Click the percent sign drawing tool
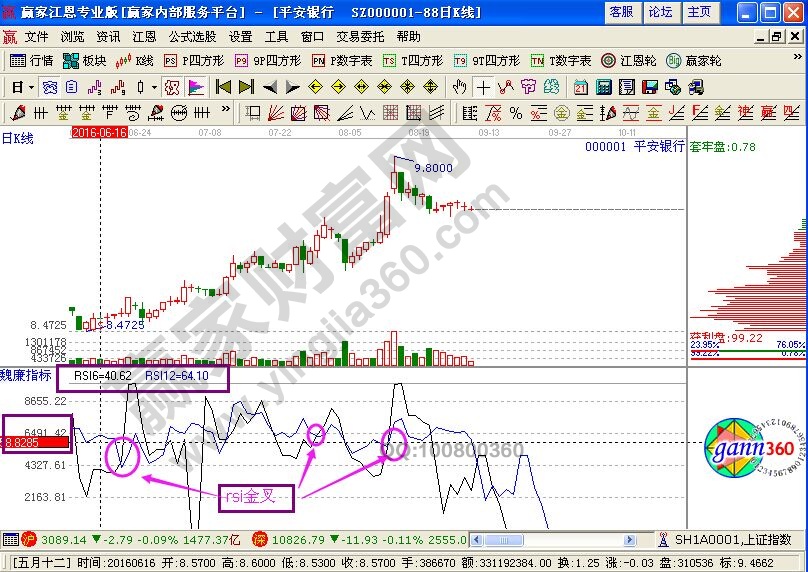 pos(516,112)
